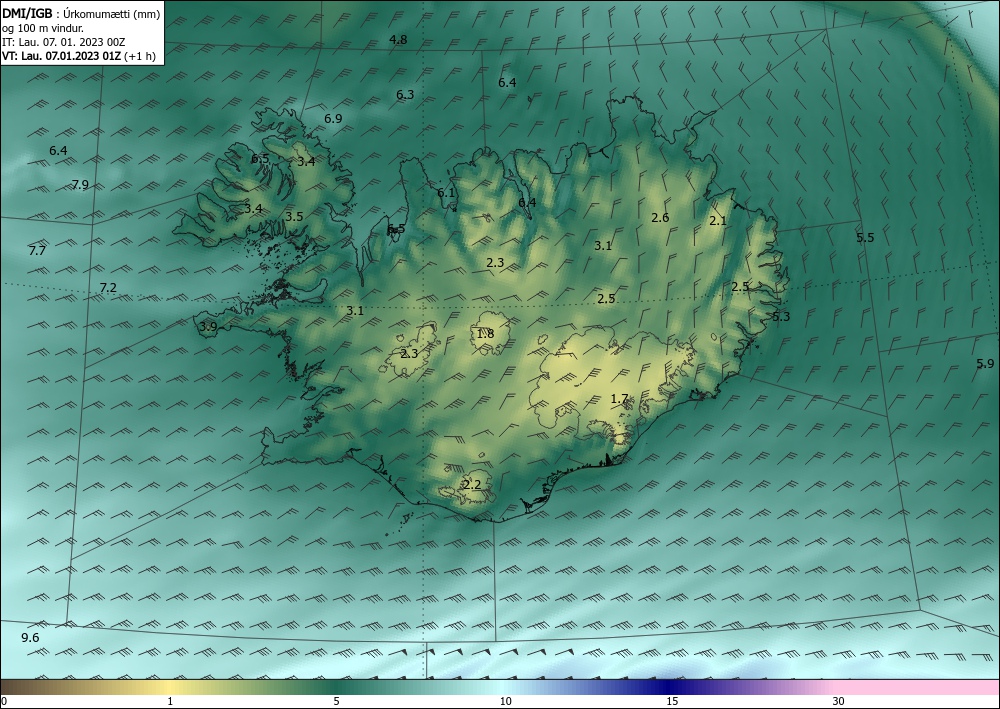Click the pale yellow section of the color scale
This screenshot has height=709, width=1000.
pos(167,687)
